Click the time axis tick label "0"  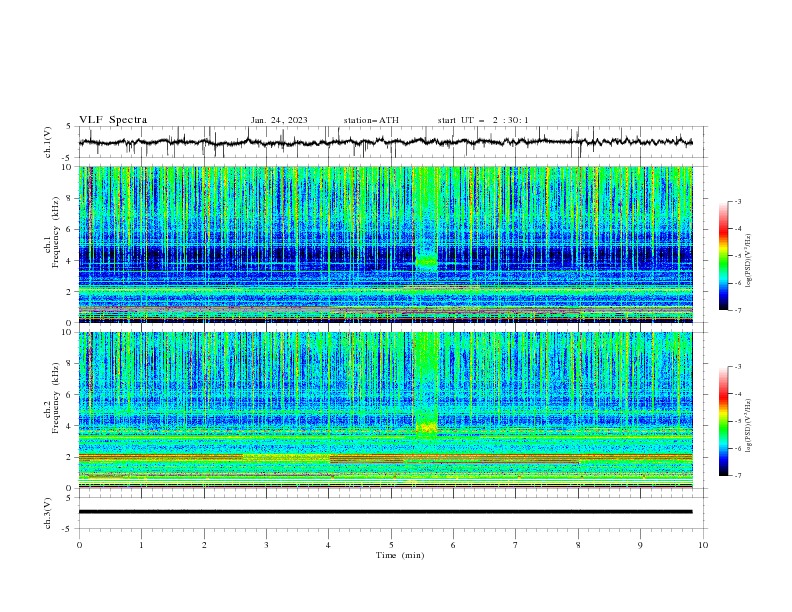(79, 545)
